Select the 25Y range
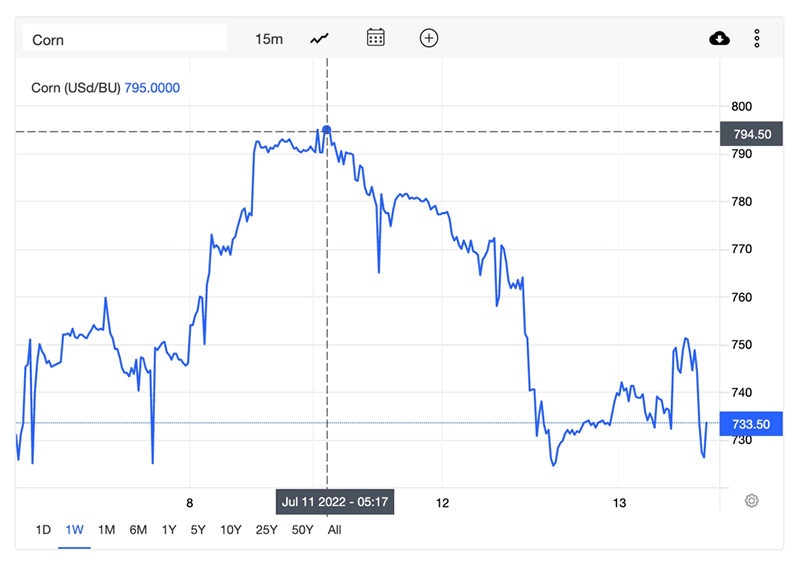This screenshot has height=565, width=800. point(266,530)
